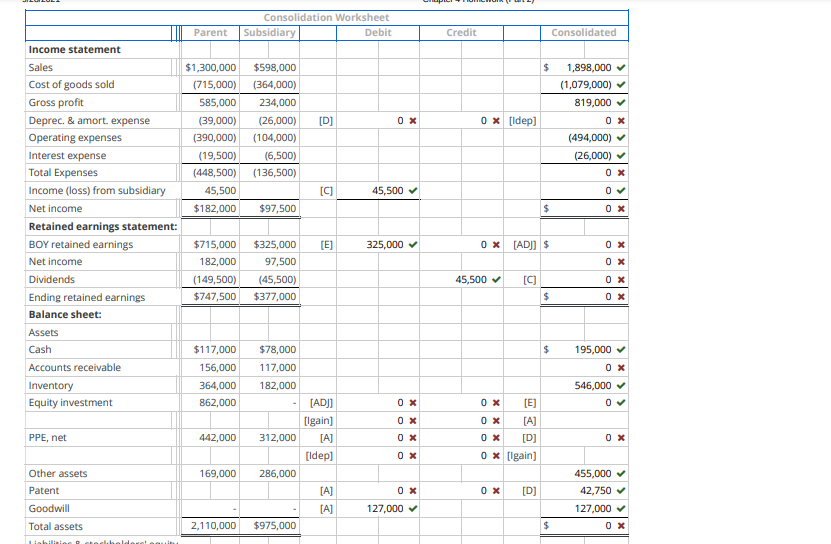Click the Credit column header

pos(461,32)
